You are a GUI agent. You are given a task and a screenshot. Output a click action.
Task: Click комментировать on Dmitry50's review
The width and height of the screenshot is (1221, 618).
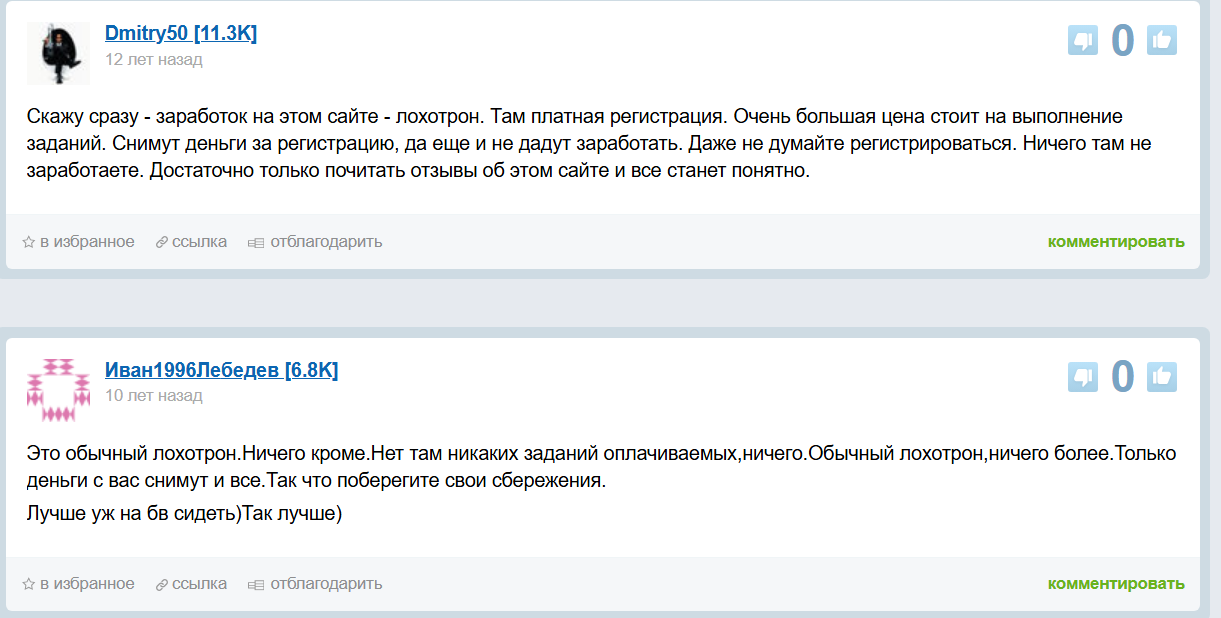click(x=1114, y=241)
